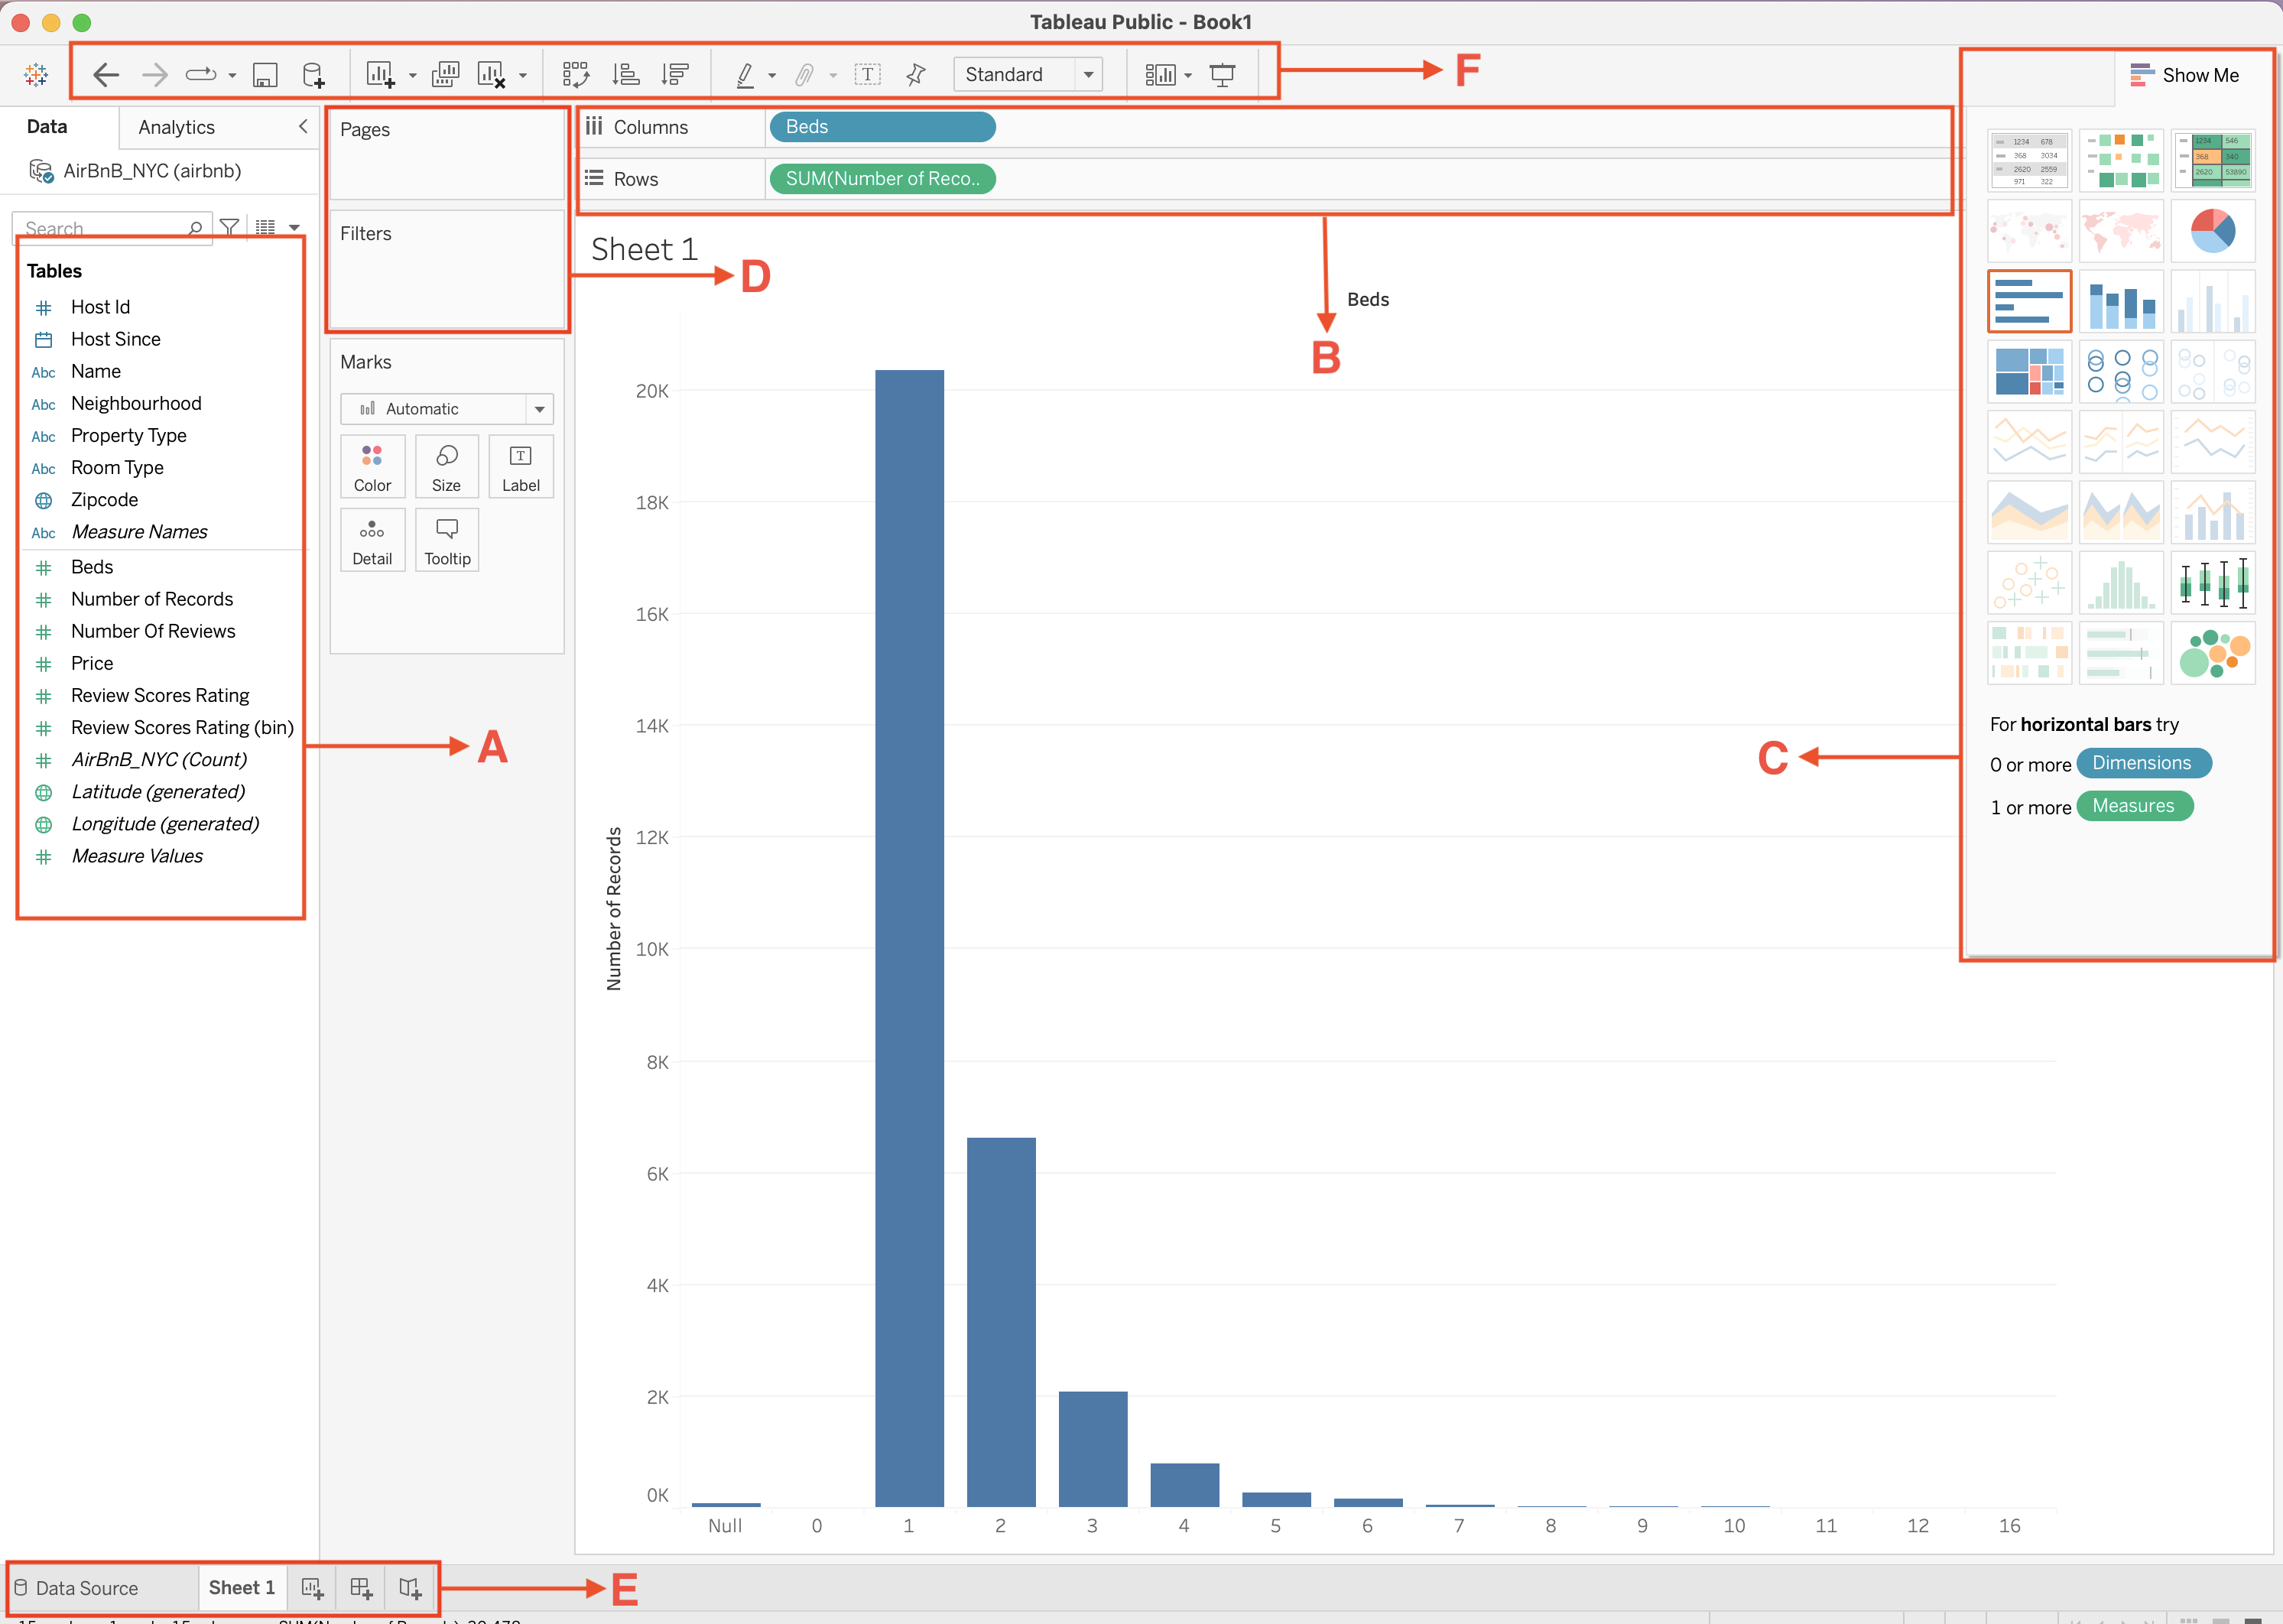The height and width of the screenshot is (1624, 2283).
Task: Open the Color marks card
Action: click(x=372, y=467)
